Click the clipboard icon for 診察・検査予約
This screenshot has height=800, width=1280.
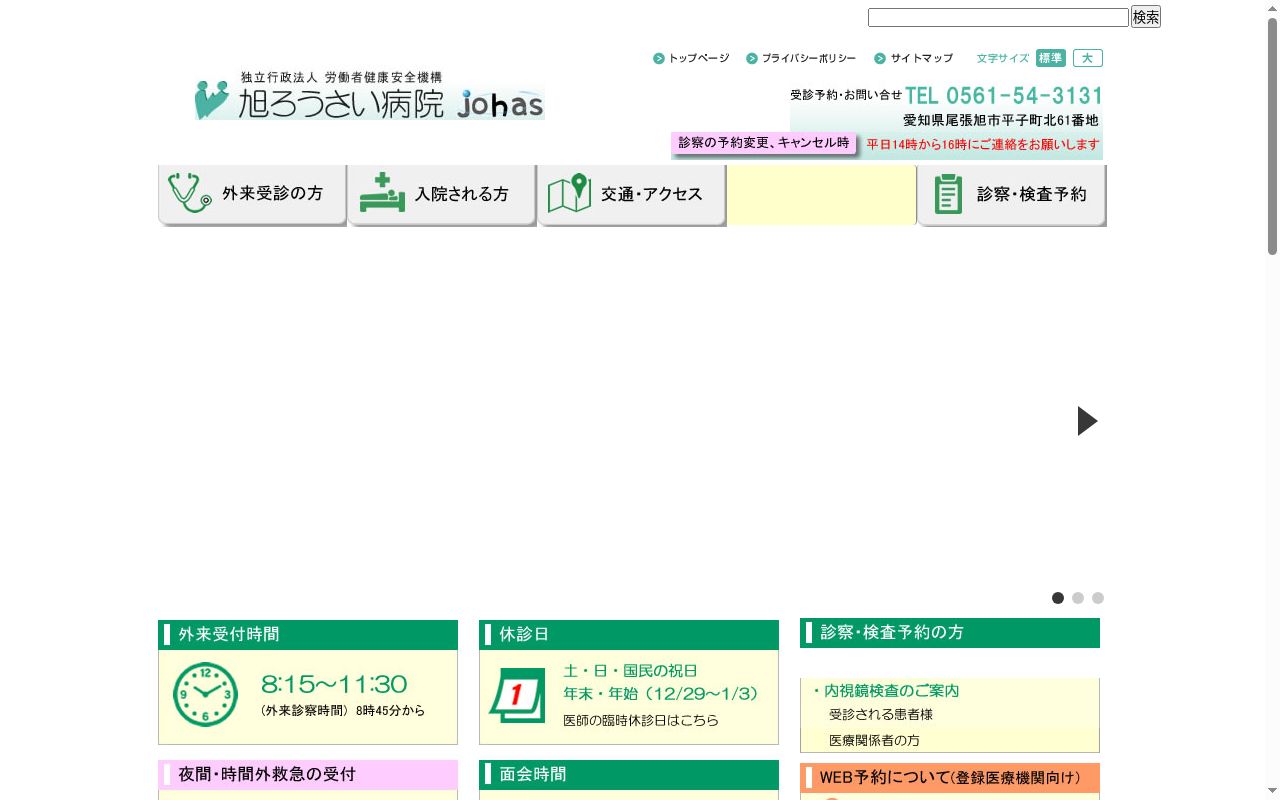pyautogui.click(x=948, y=194)
